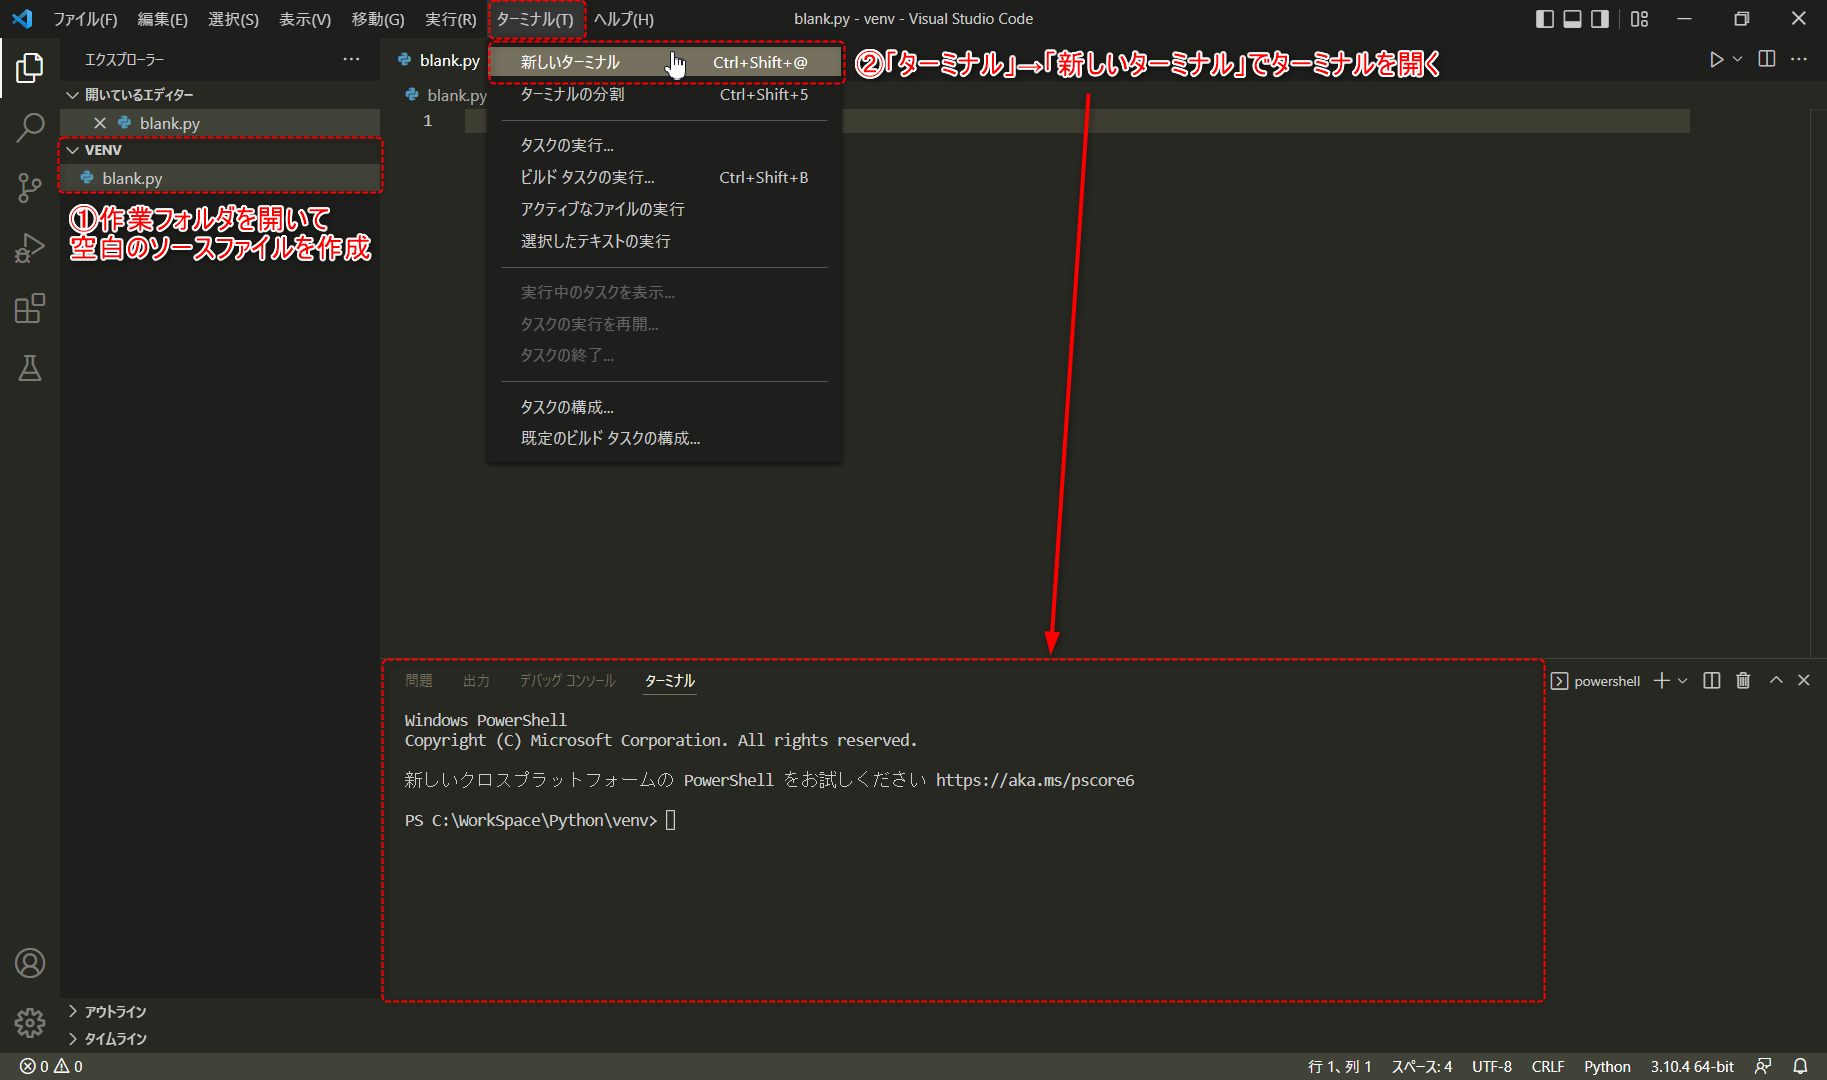Toggle the primary side bar visibility
This screenshot has width=1827, height=1080.
[1544, 18]
